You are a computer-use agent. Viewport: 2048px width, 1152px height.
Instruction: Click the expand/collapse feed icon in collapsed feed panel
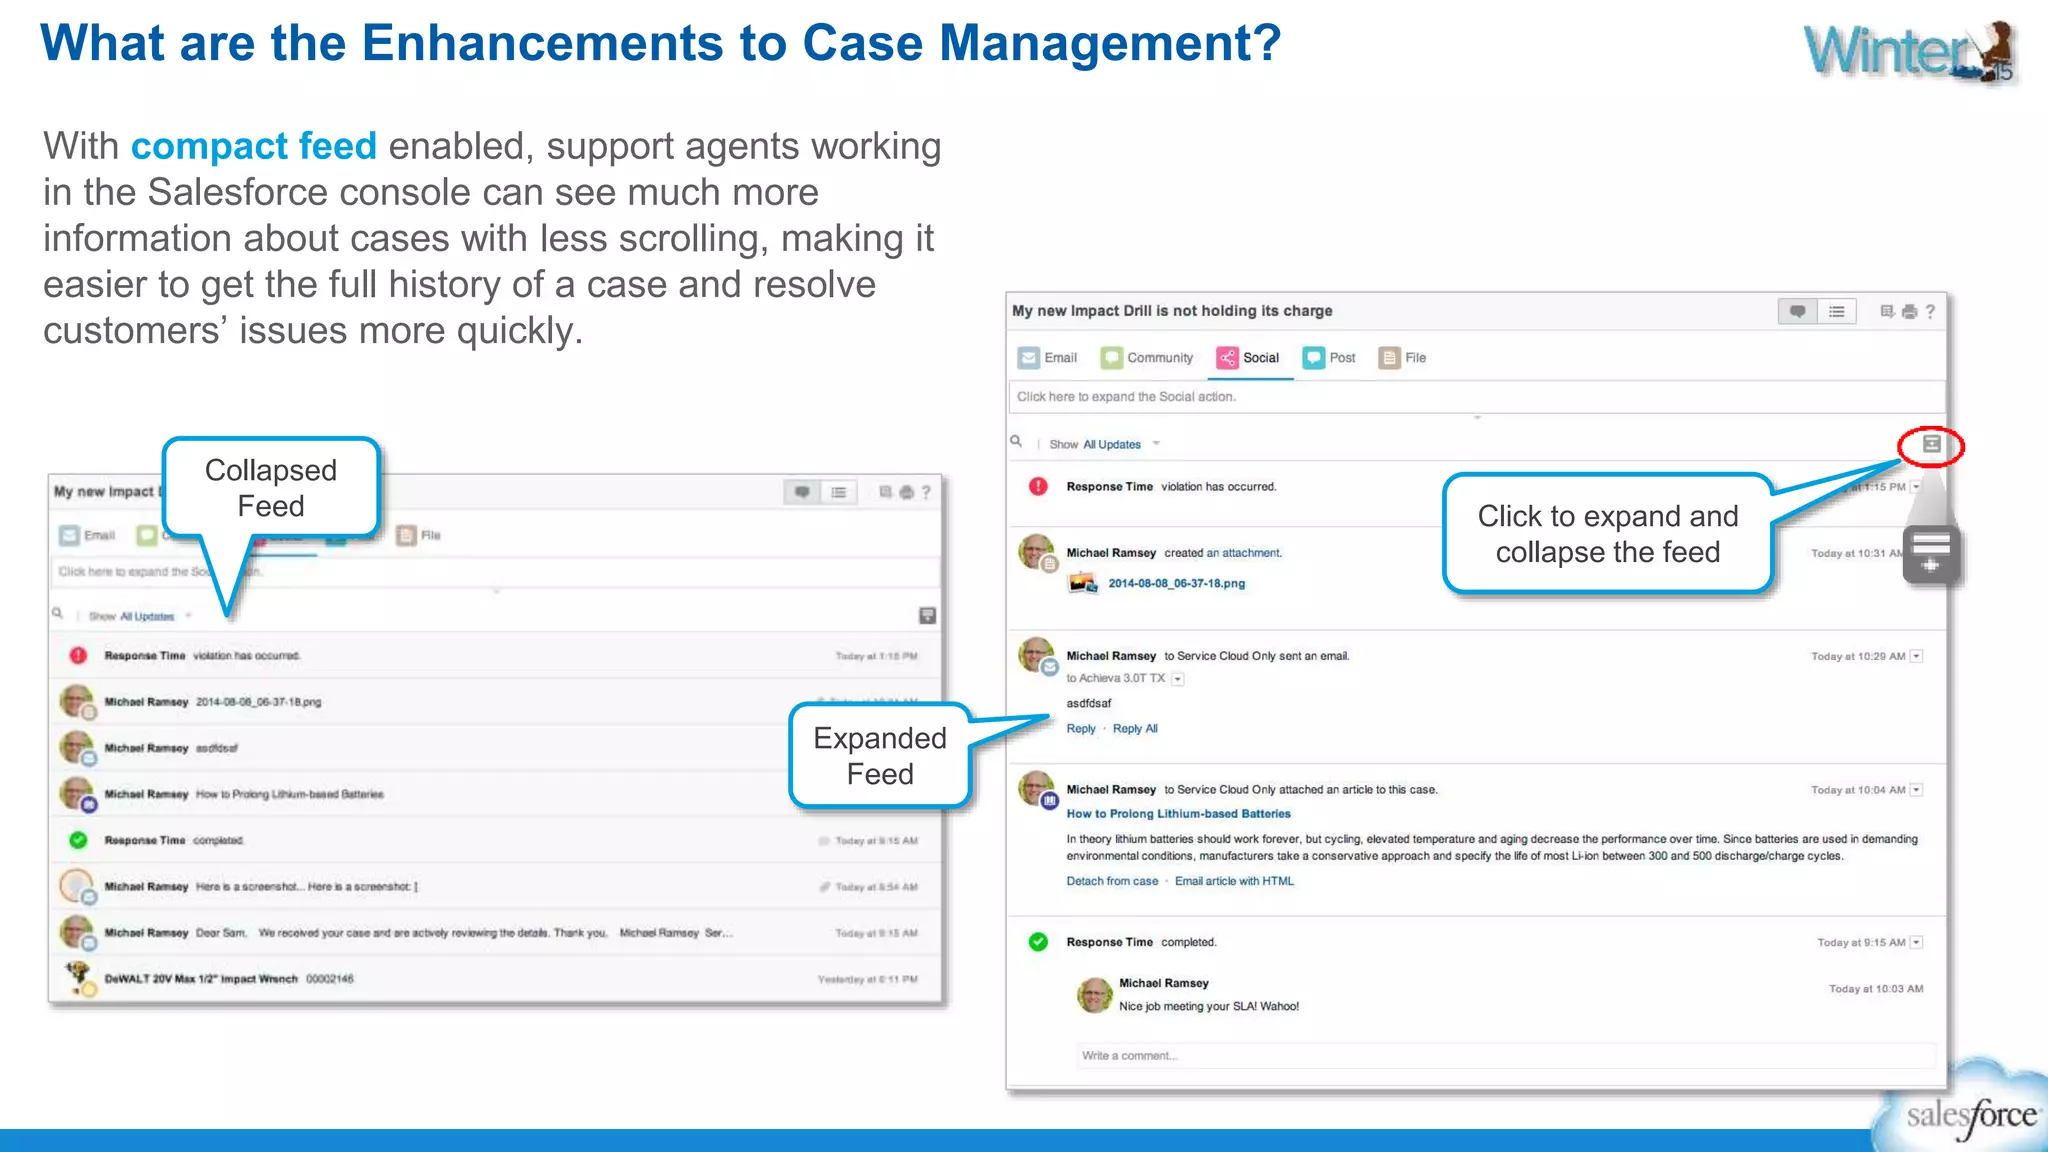[927, 615]
